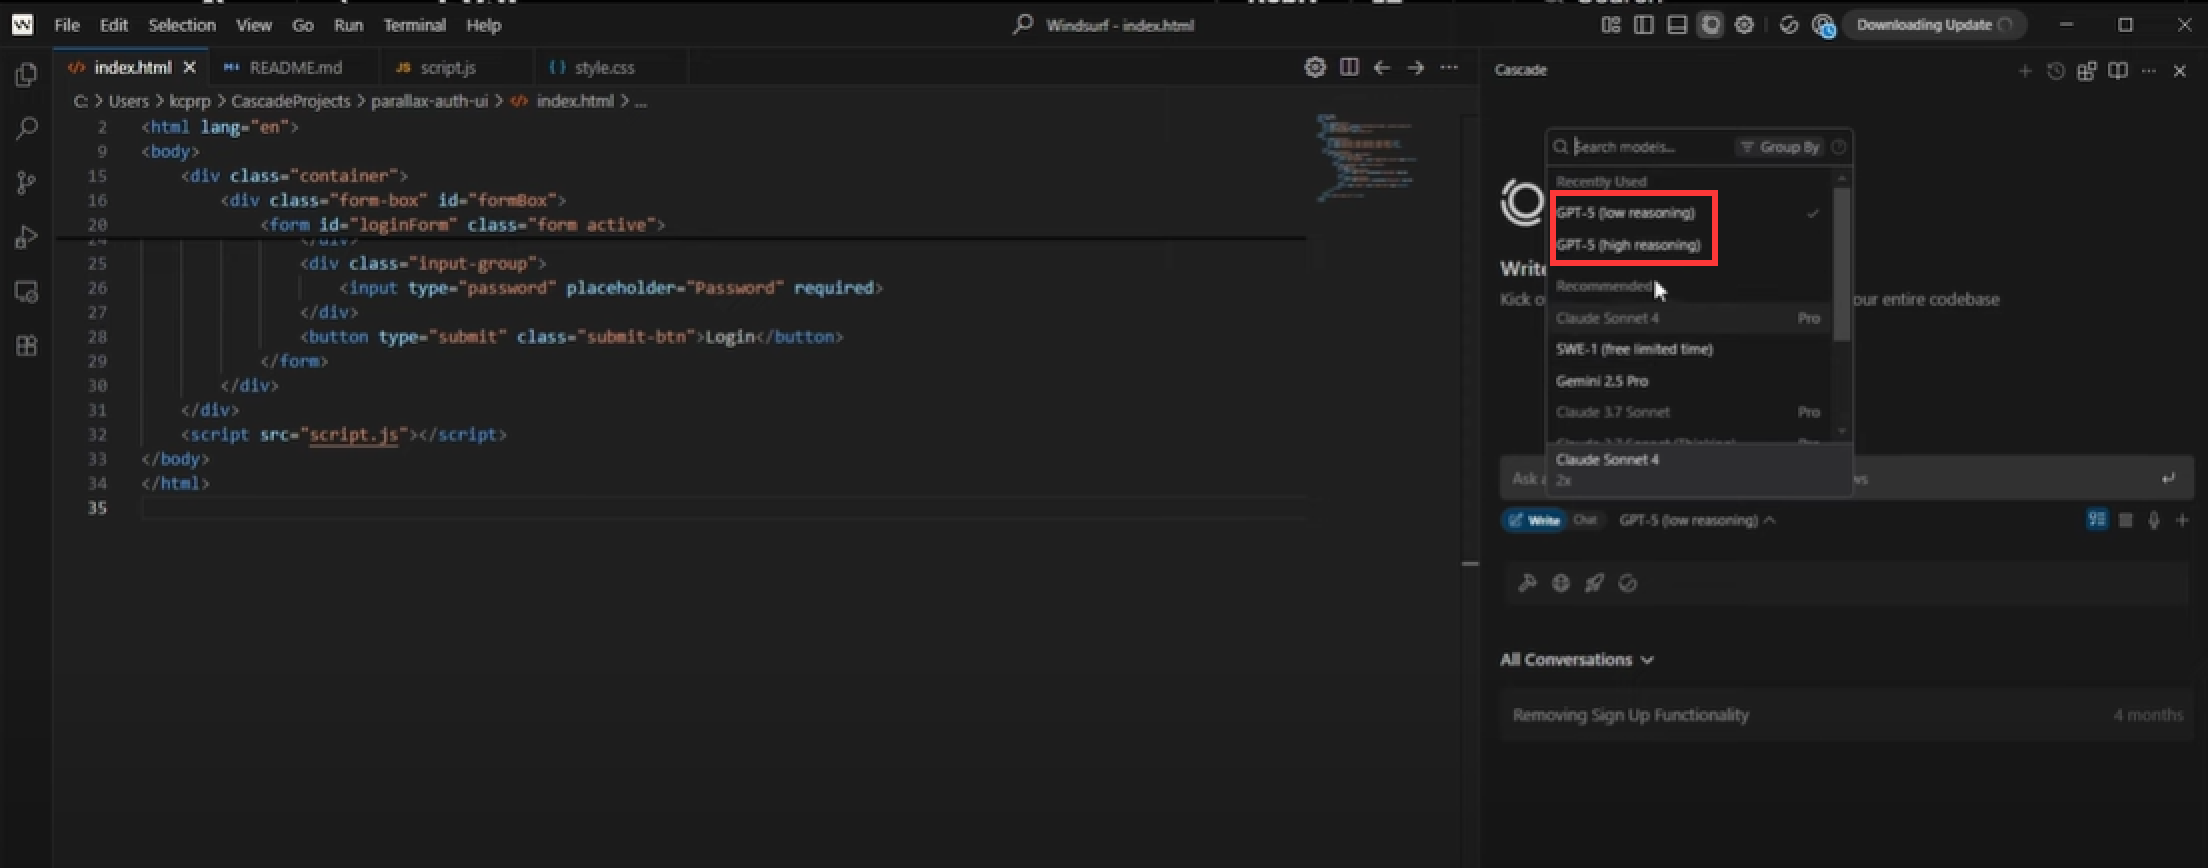Open the Edit menu
2208x868 pixels.
[114, 25]
